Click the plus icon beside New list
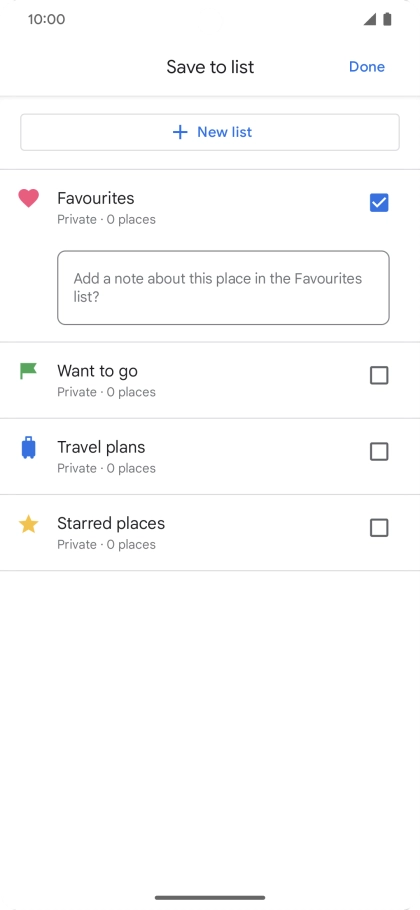The image size is (420, 910). tap(180, 132)
